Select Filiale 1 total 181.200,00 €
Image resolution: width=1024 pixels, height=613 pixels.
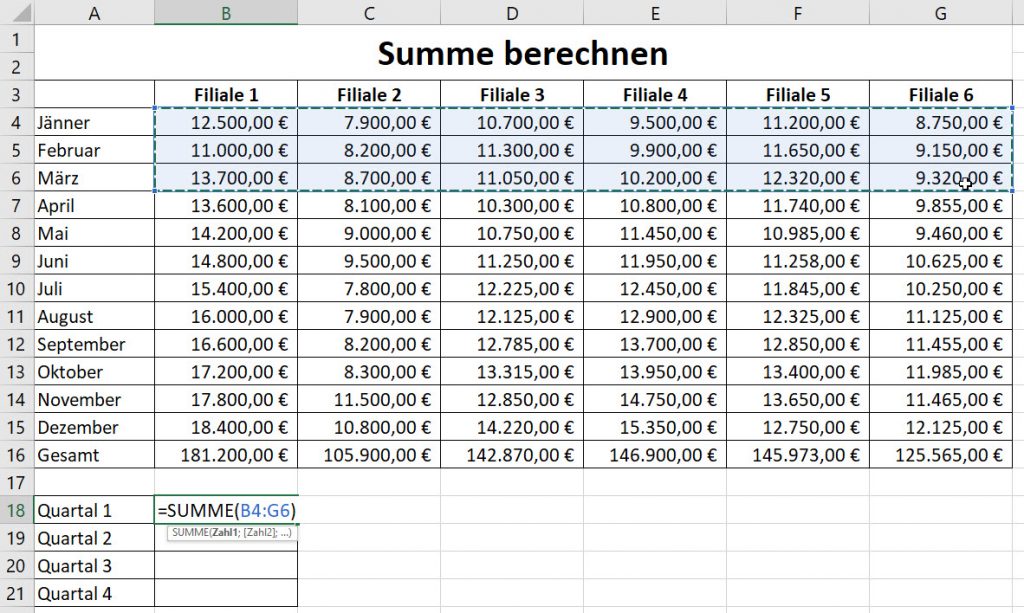point(226,455)
